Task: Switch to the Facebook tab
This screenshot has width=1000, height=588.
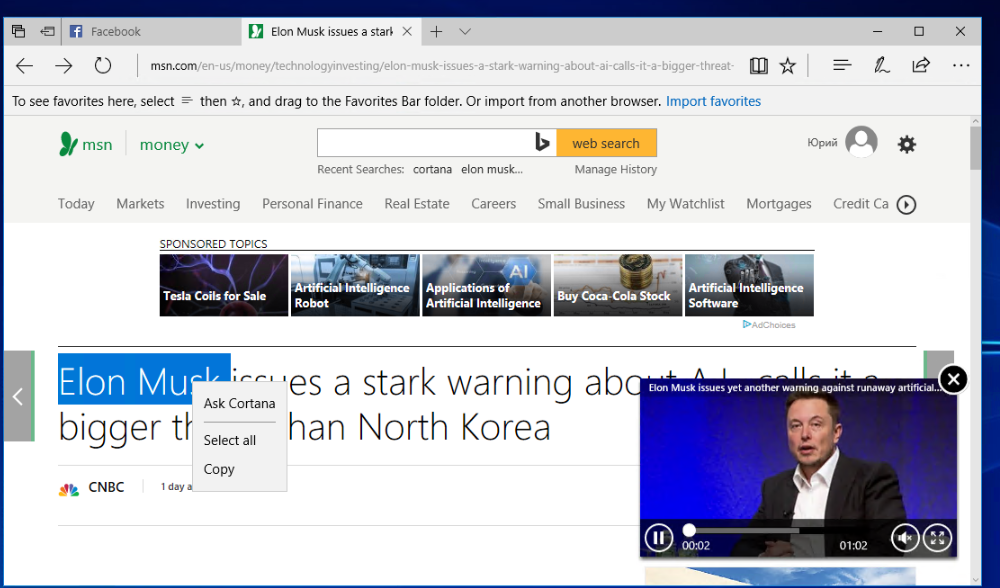Action: coord(152,31)
